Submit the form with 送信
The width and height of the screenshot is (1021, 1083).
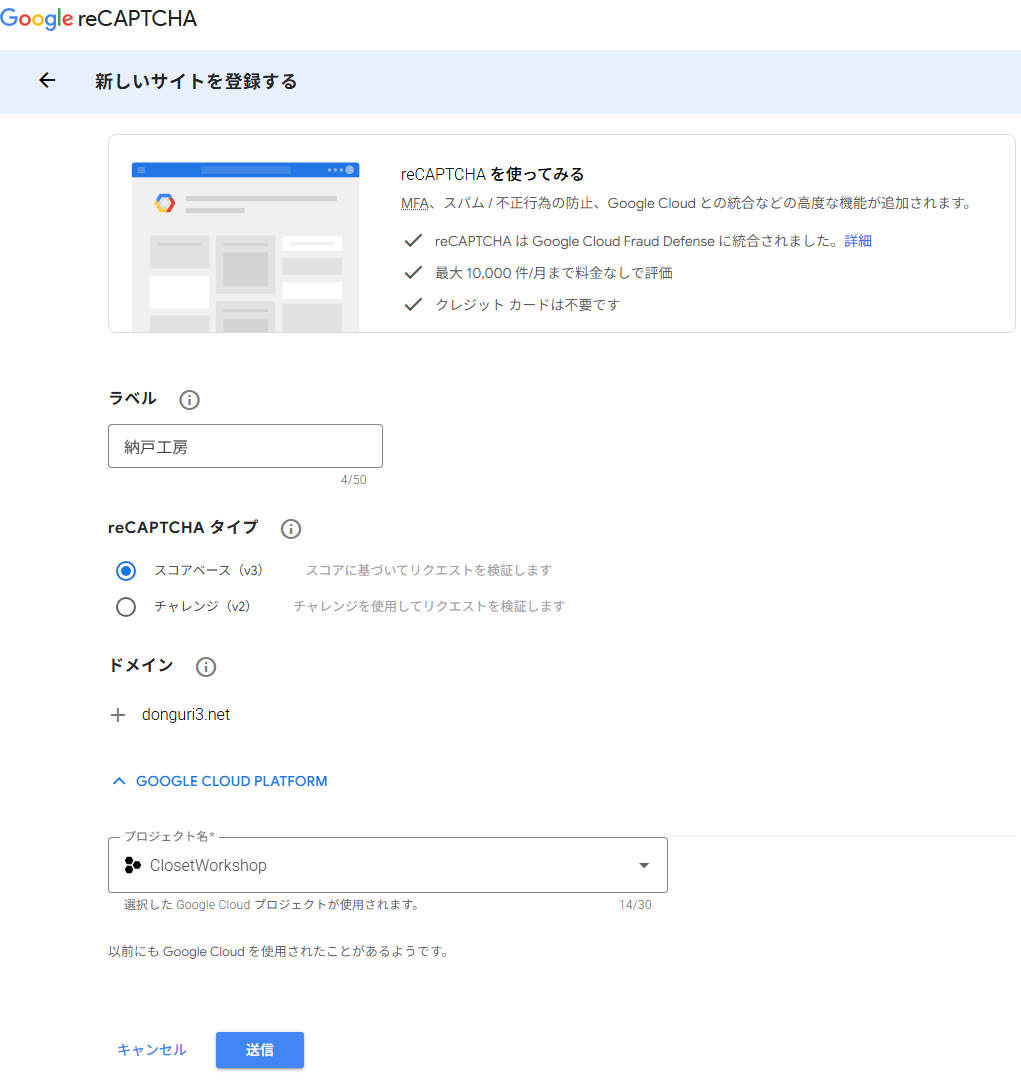point(260,1050)
